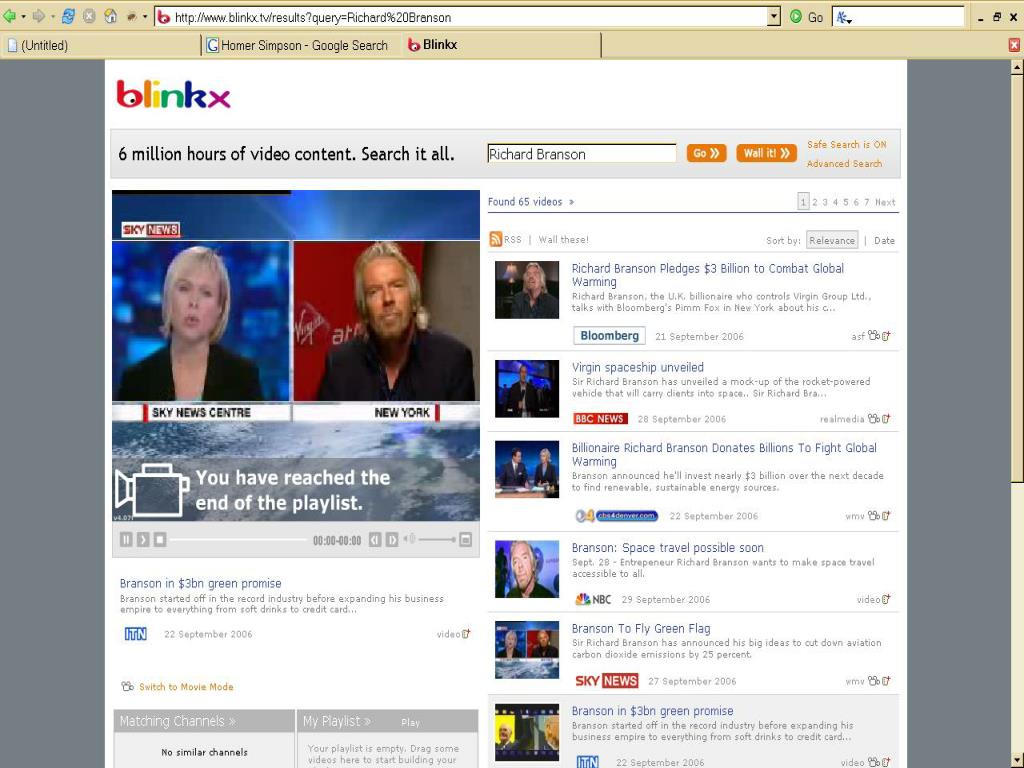
Task: Click the SKY NEWS logo in results list
Action: coord(606,680)
